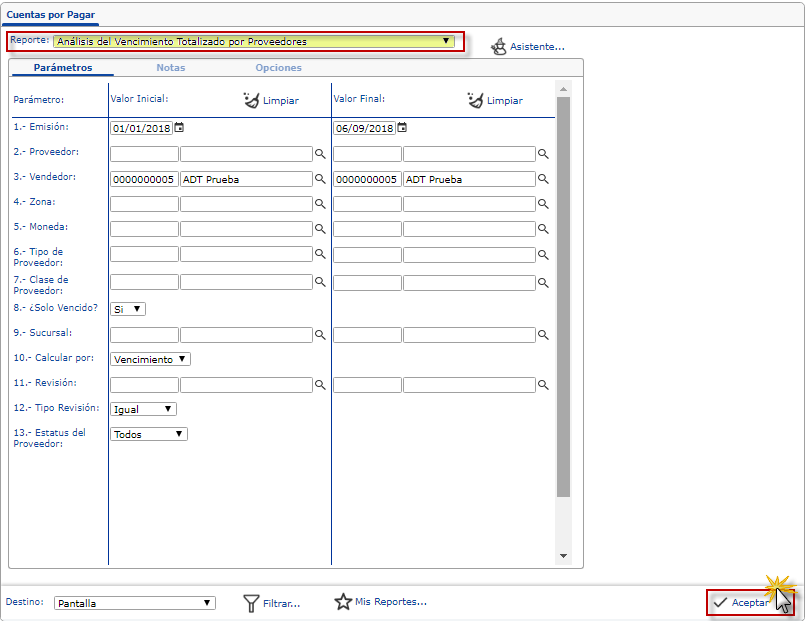The height and width of the screenshot is (621, 807).
Task: Open calendar picker for final Emisión date
Action: click(x=402, y=128)
